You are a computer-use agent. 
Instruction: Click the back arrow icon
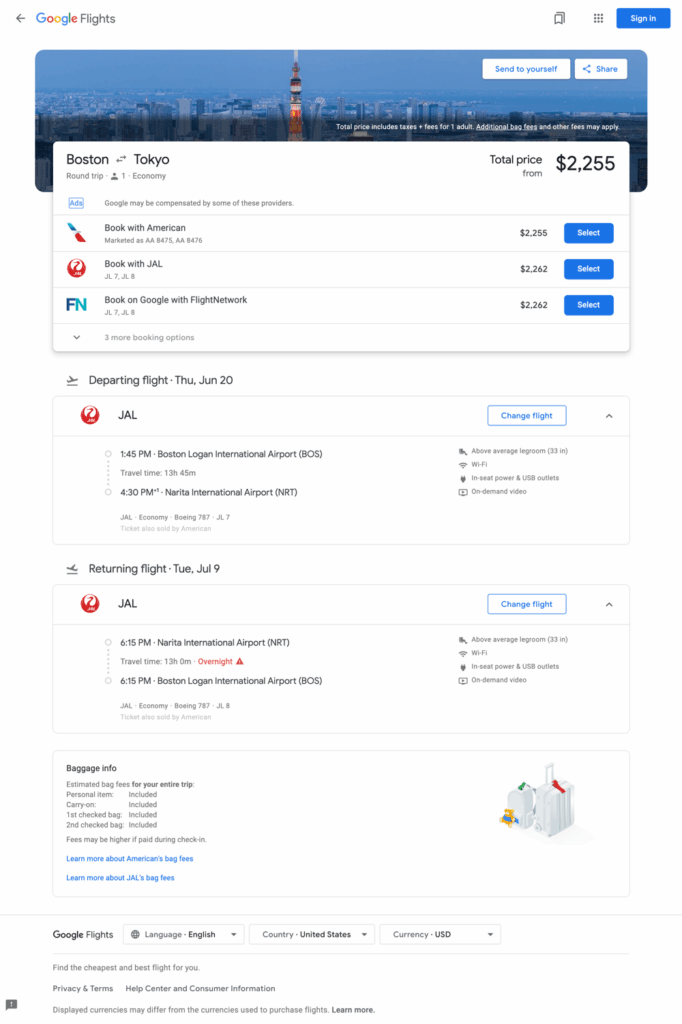pyautogui.click(x=20, y=18)
